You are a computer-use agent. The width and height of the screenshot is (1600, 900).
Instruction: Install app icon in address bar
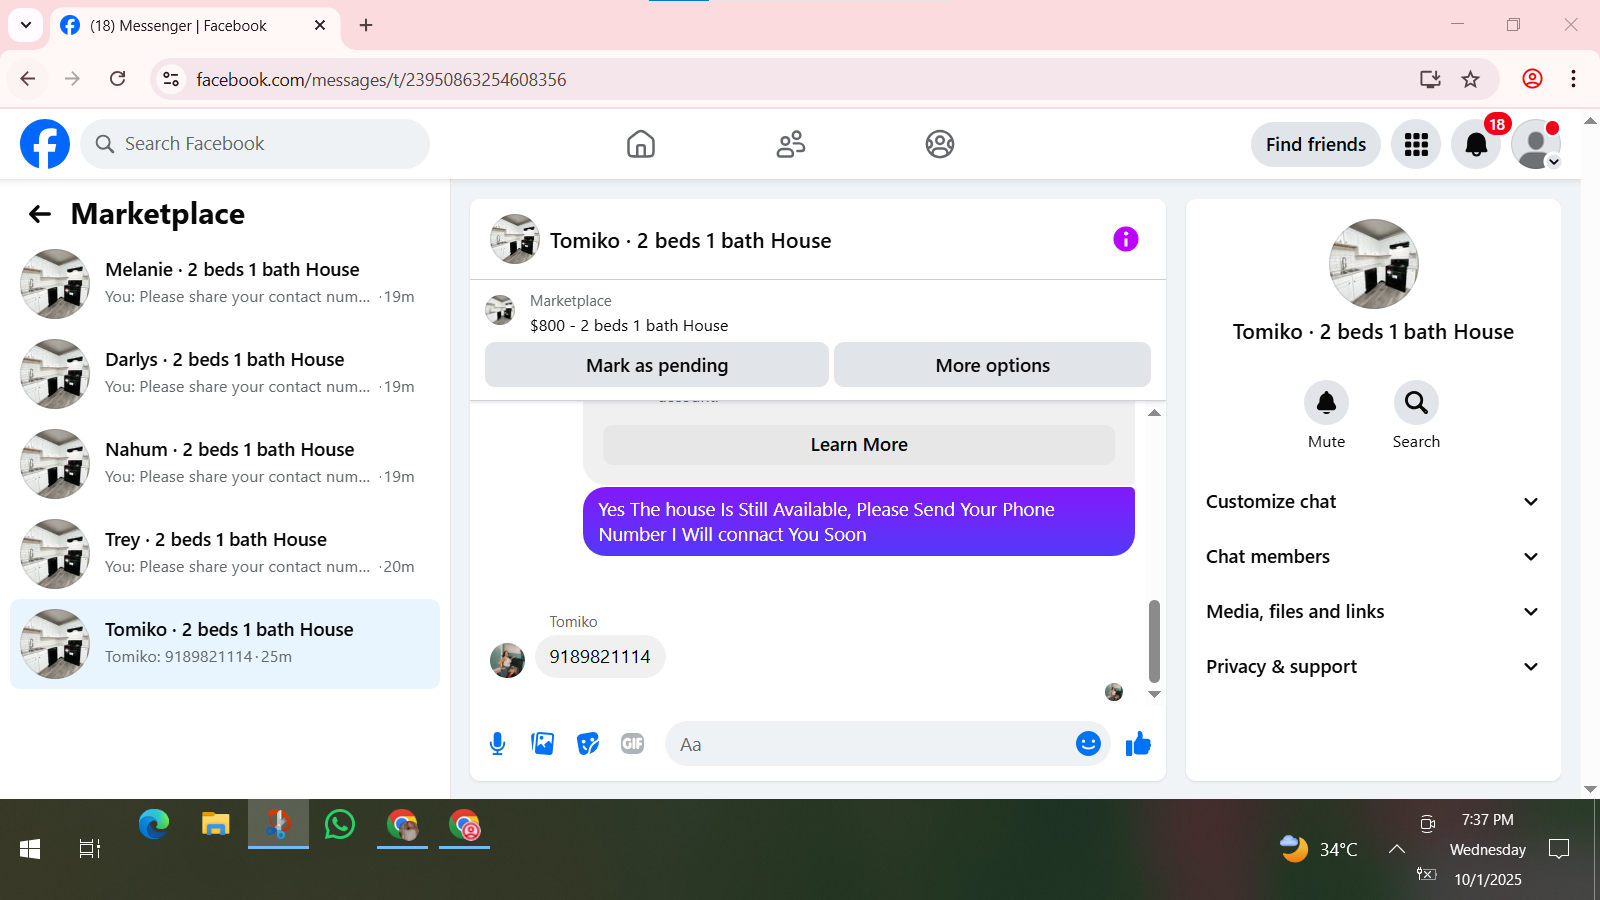tap(1430, 79)
